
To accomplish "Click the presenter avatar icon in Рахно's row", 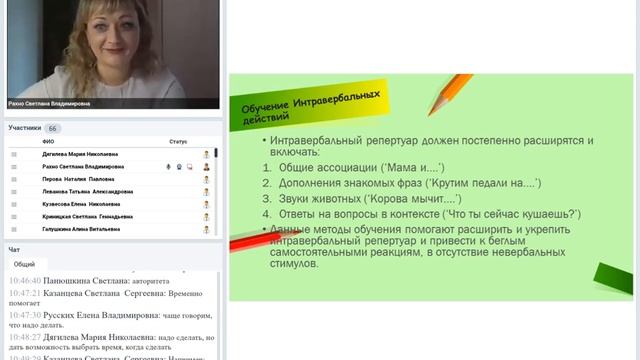I will (x=207, y=167).
